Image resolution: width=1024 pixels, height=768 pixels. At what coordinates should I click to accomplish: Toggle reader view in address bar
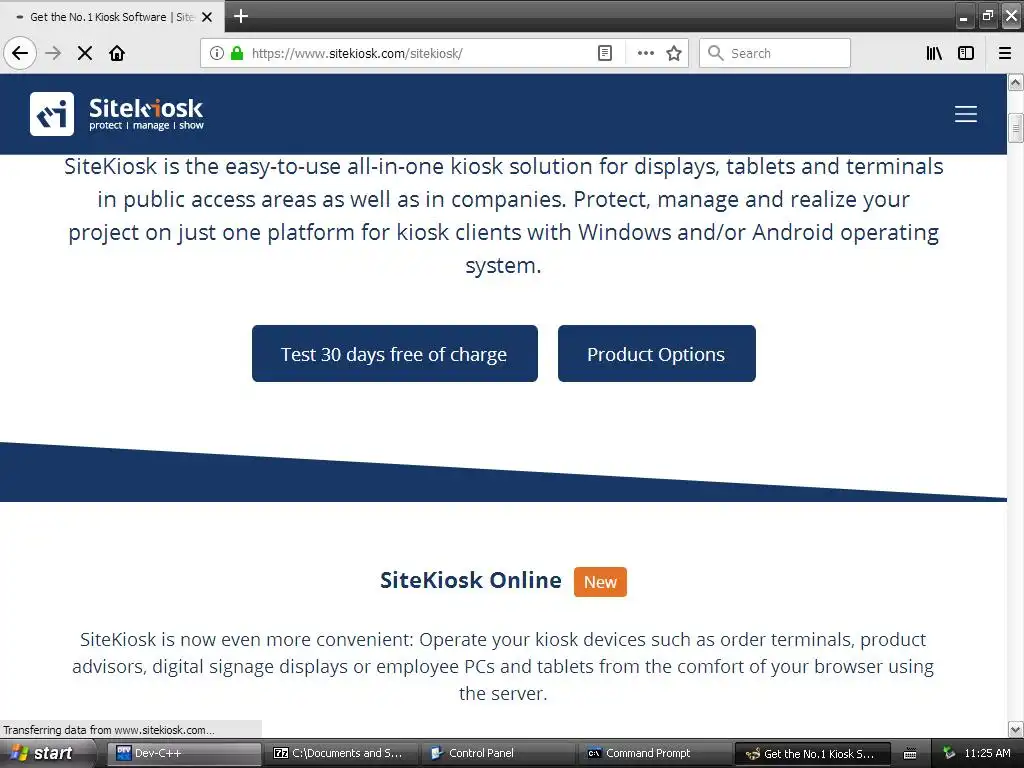point(605,53)
